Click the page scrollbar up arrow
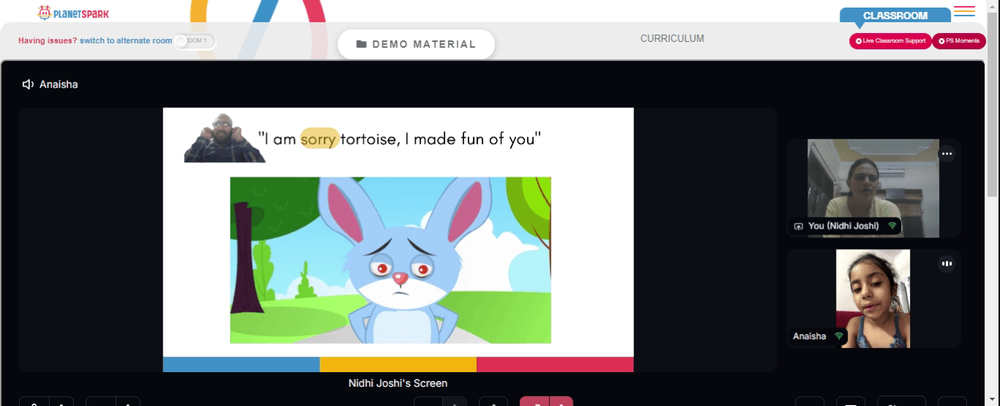Image resolution: width=1000 pixels, height=406 pixels. click(x=994, y=5)
